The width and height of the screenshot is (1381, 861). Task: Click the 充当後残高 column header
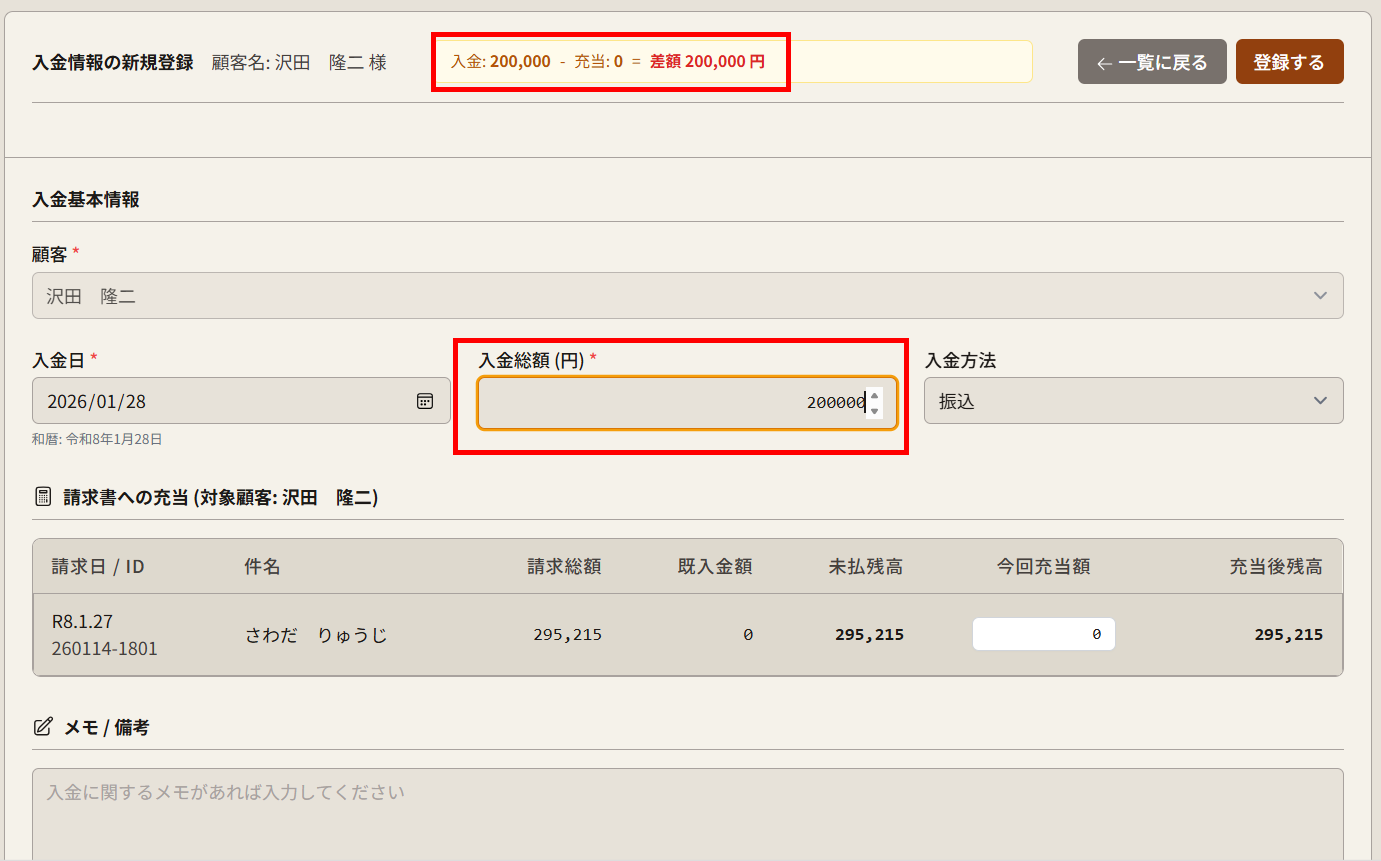1275,567
